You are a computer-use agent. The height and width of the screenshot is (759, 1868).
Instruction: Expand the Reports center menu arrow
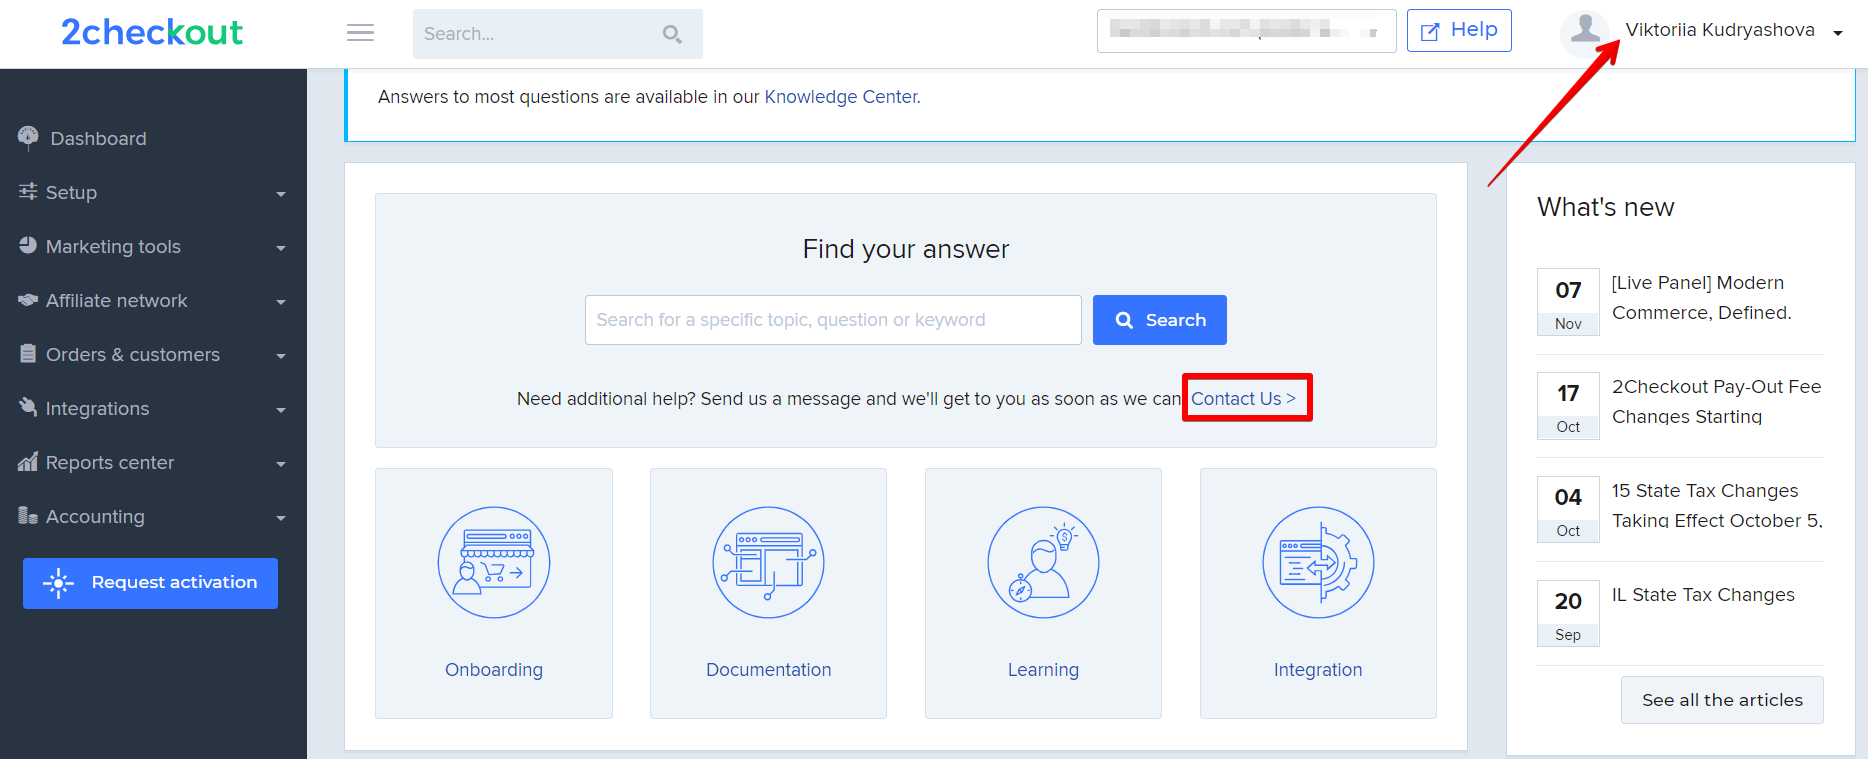pyautogui.click(x=281, y=464)
